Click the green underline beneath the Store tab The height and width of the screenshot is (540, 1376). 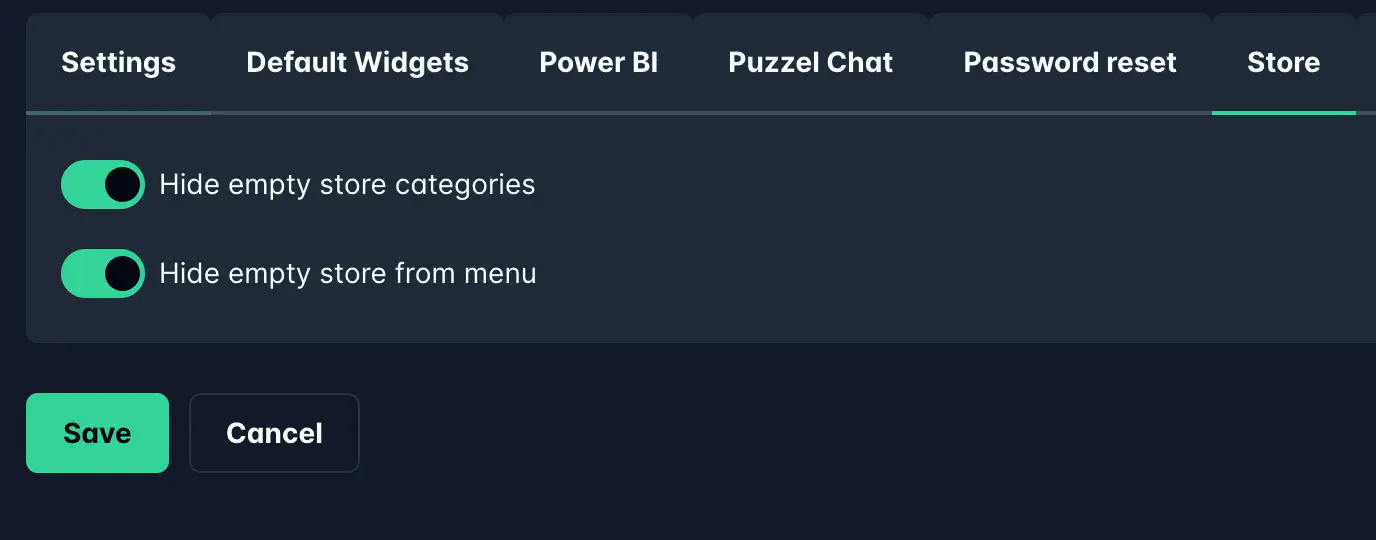1283,112
